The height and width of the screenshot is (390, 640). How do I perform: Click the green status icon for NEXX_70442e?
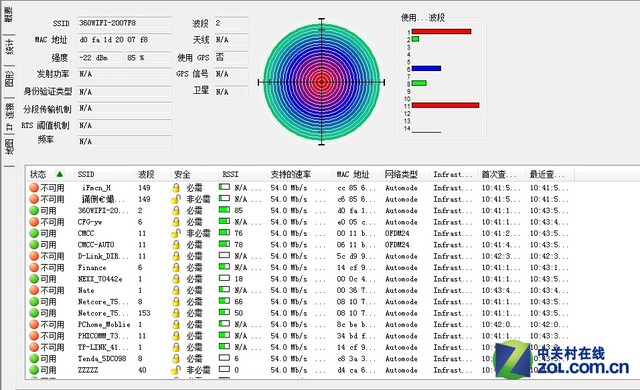34,279
